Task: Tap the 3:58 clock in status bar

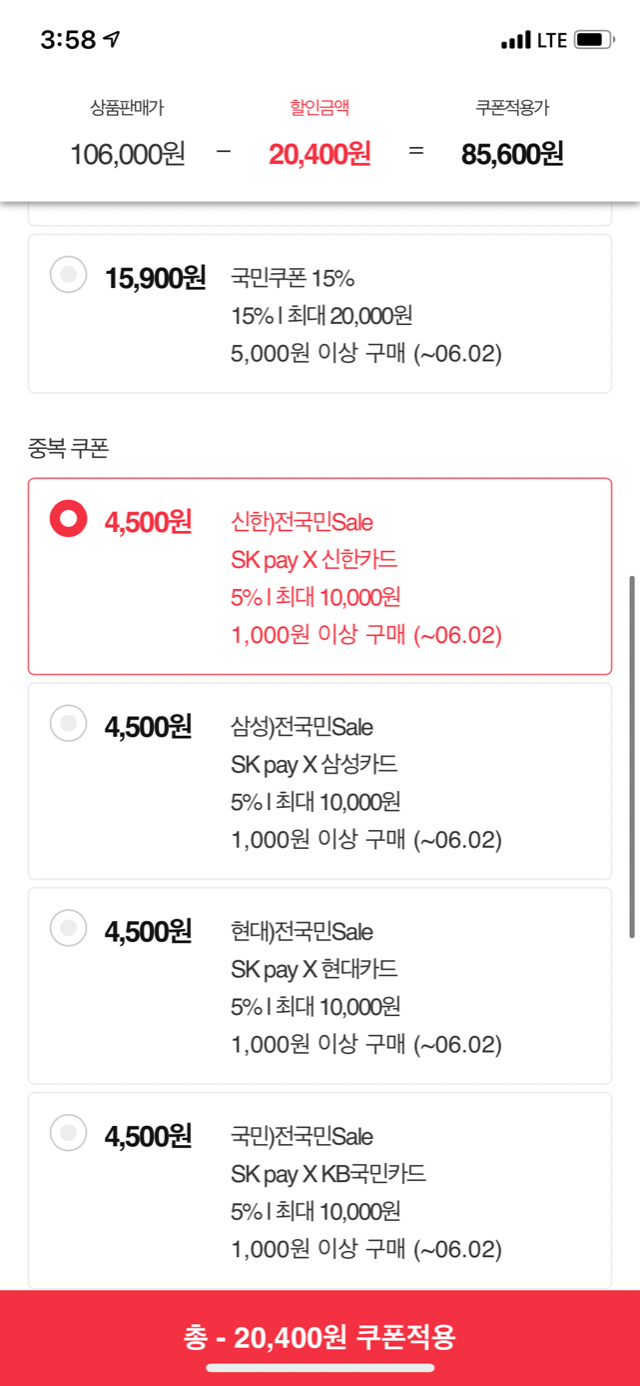Action: point(68,40)
